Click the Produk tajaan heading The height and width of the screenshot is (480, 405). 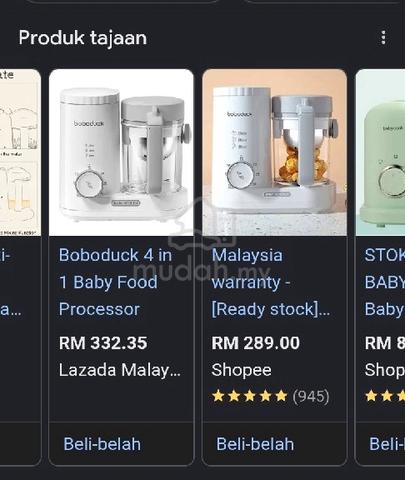[83, 38]
